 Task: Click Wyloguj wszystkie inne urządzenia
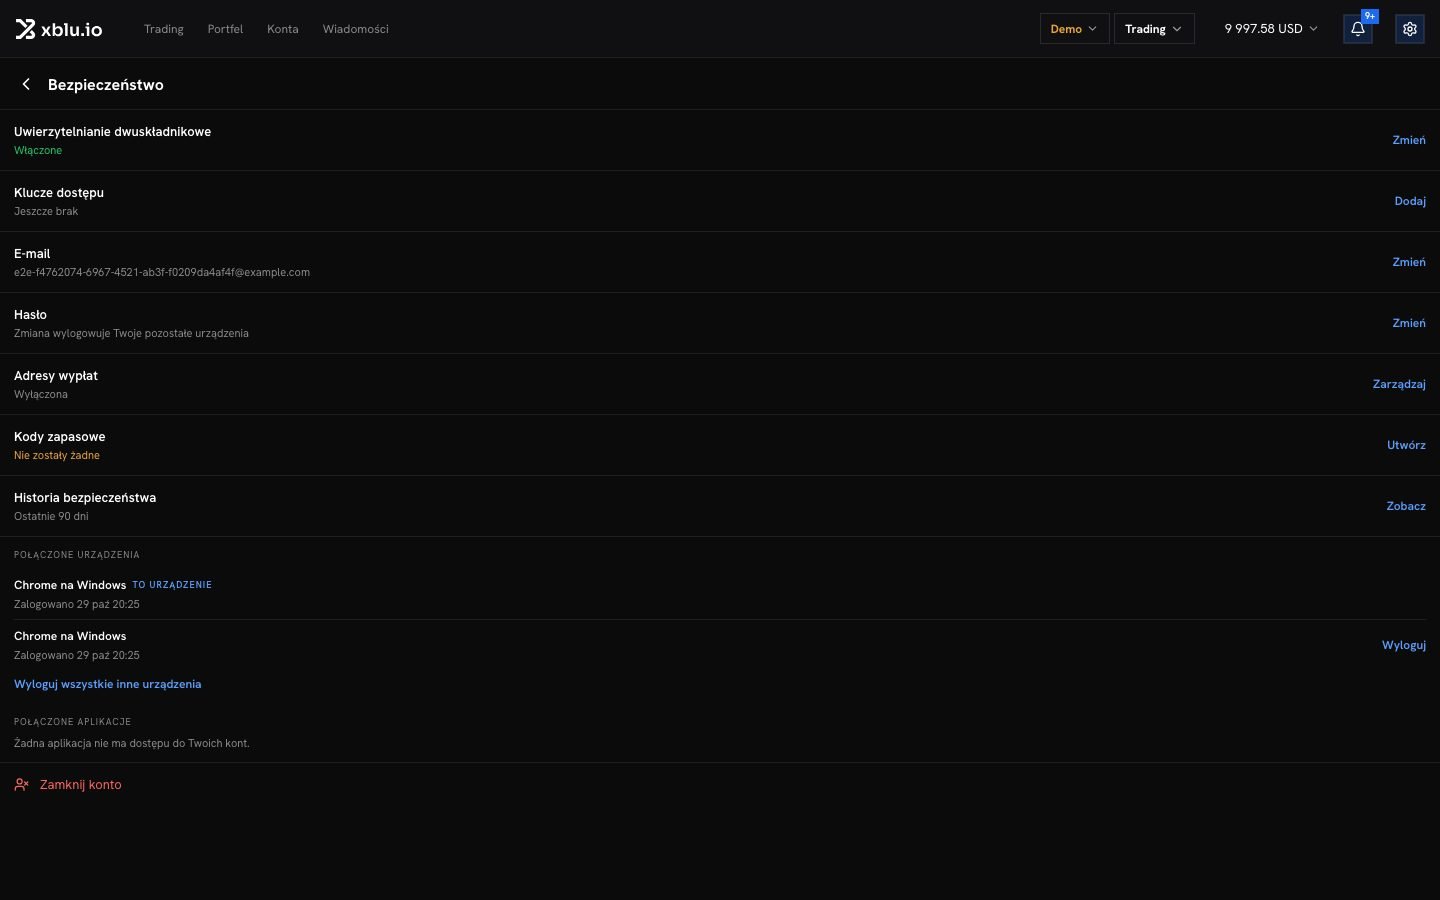tap(108, 684)
